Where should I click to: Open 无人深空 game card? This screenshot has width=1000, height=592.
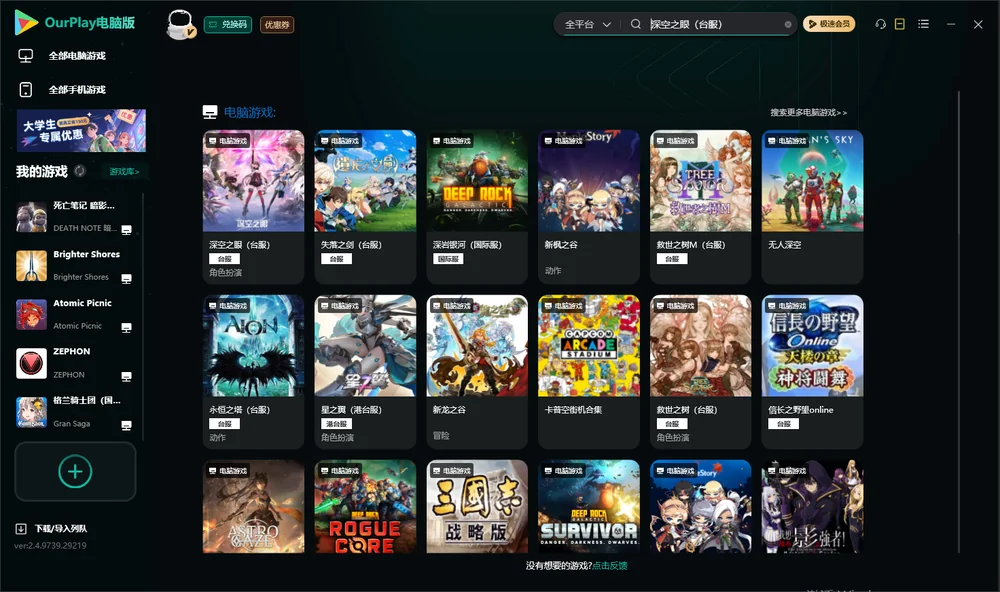[812, 207]
